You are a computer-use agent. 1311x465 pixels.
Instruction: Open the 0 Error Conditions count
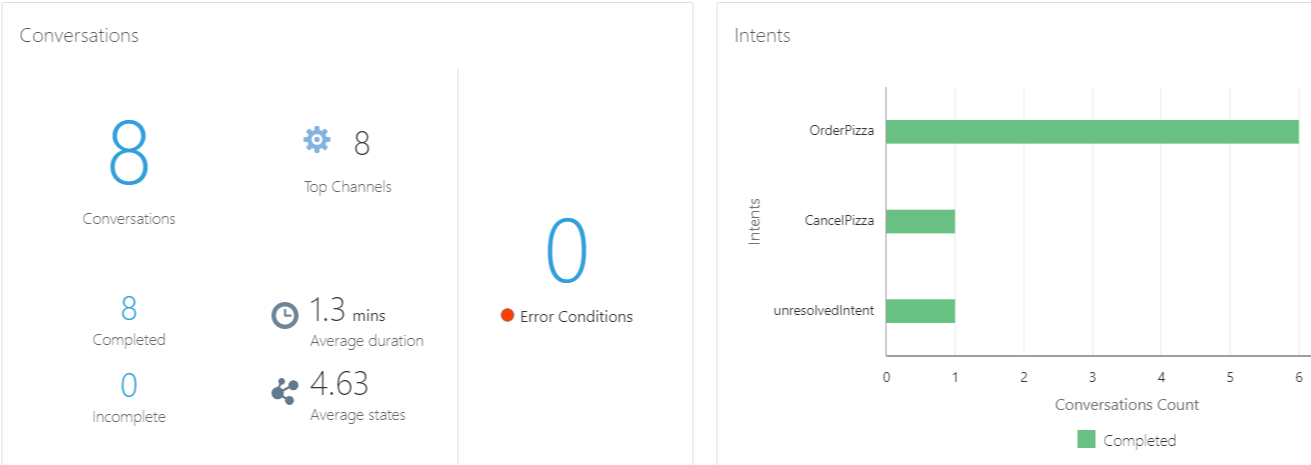point(567,252)
